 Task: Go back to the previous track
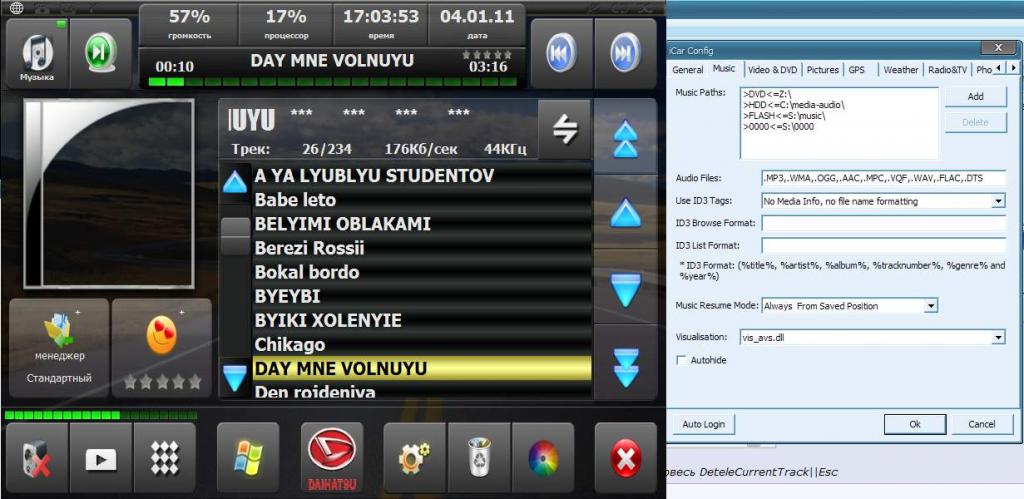tap(561, 52)
